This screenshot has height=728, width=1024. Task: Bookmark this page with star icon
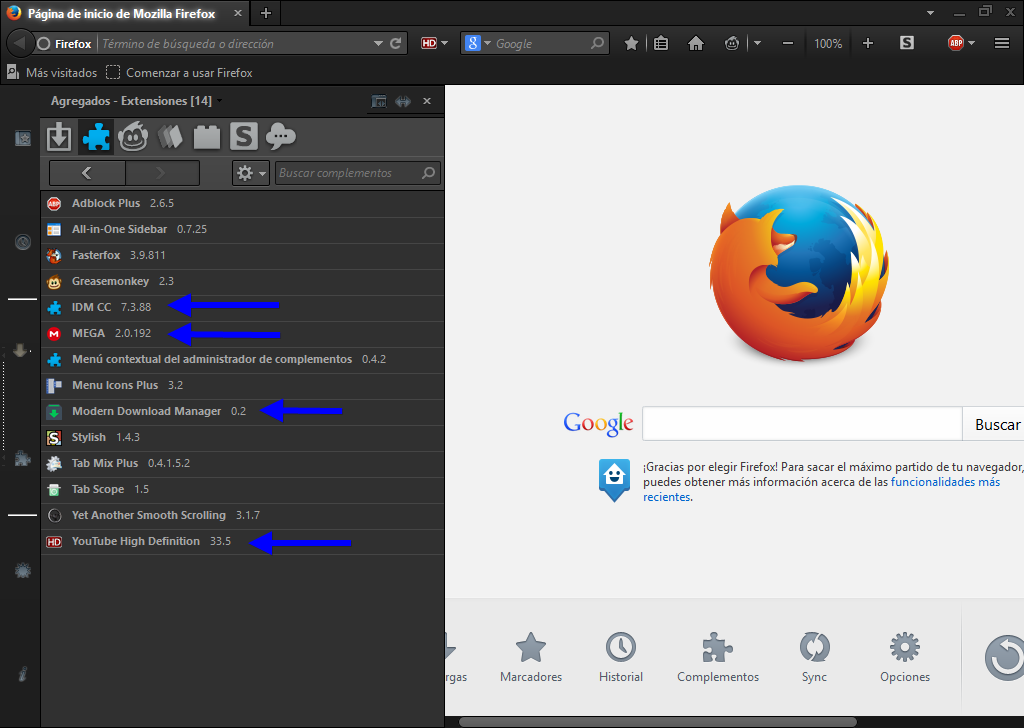631,44
